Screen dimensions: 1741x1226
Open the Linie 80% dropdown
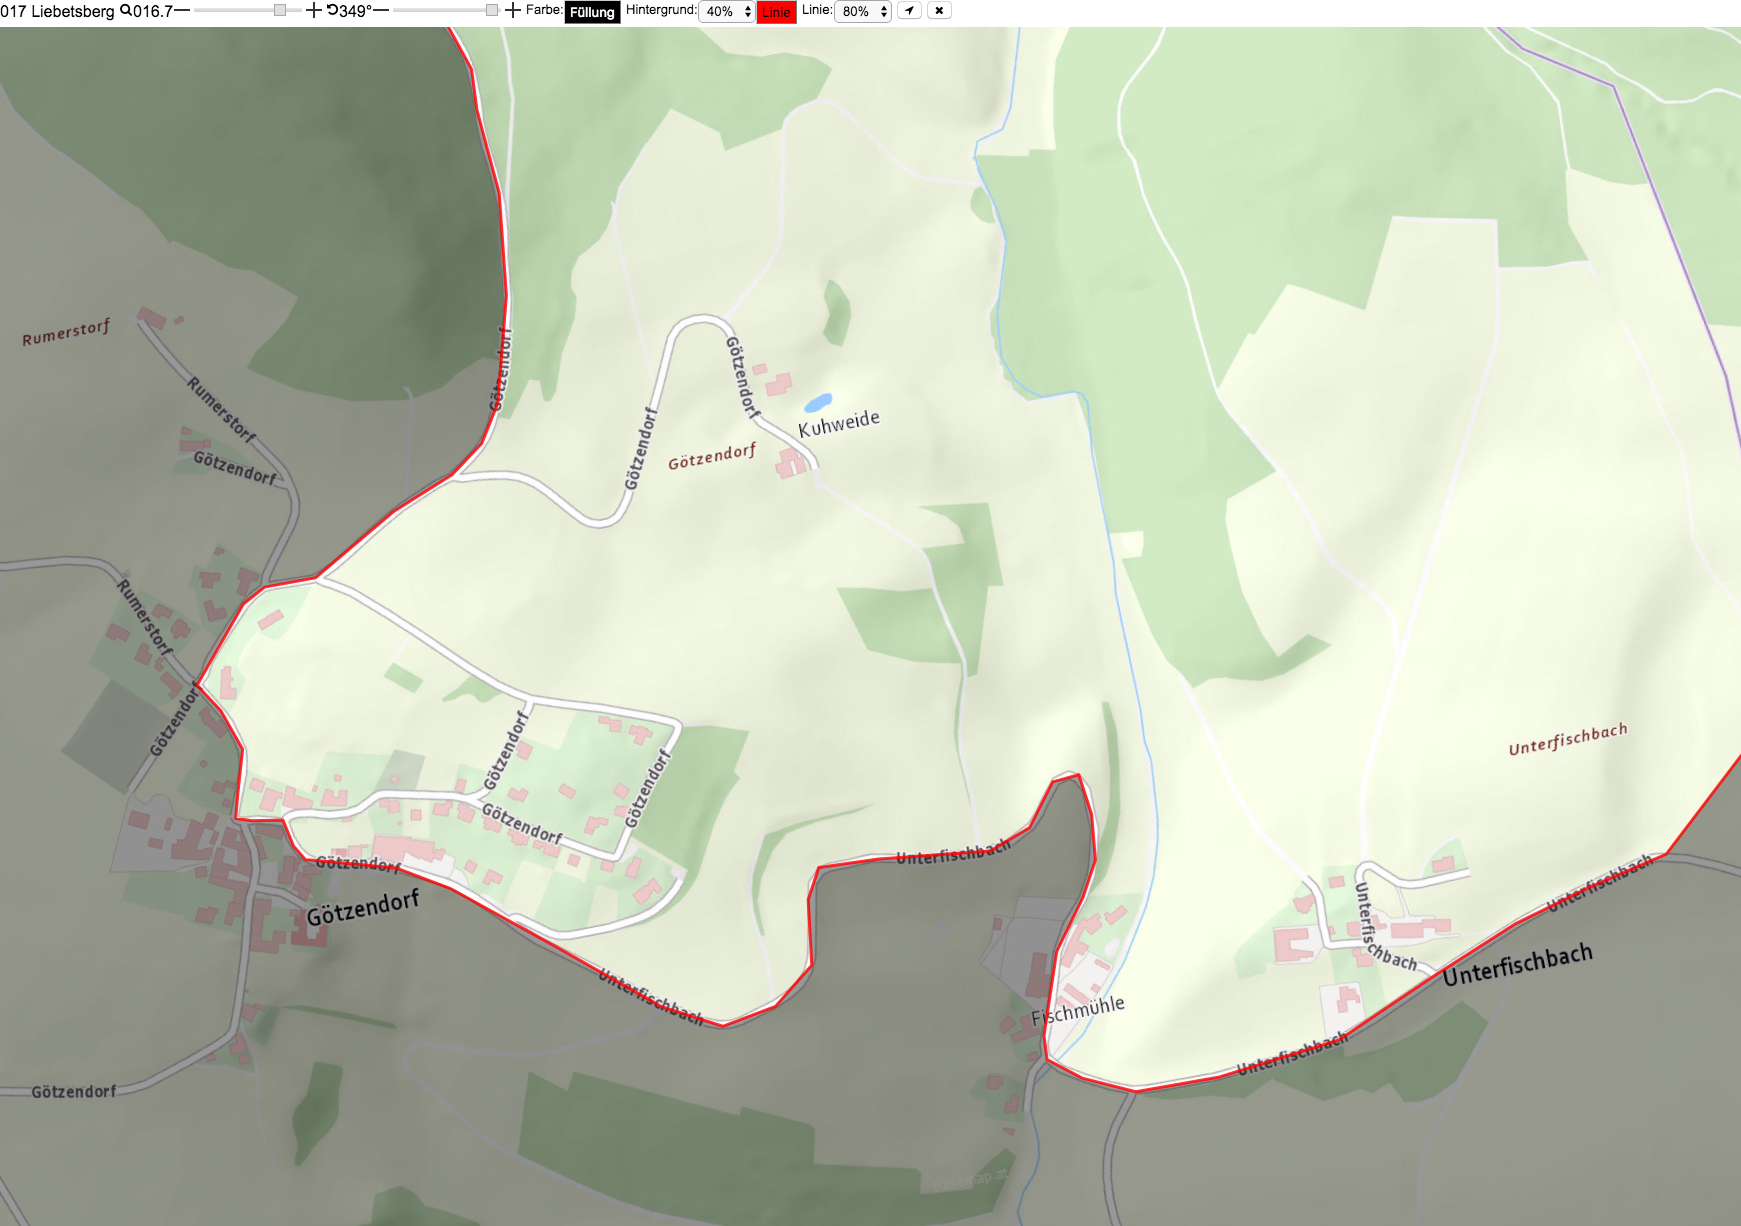click(x=863, y=12)
